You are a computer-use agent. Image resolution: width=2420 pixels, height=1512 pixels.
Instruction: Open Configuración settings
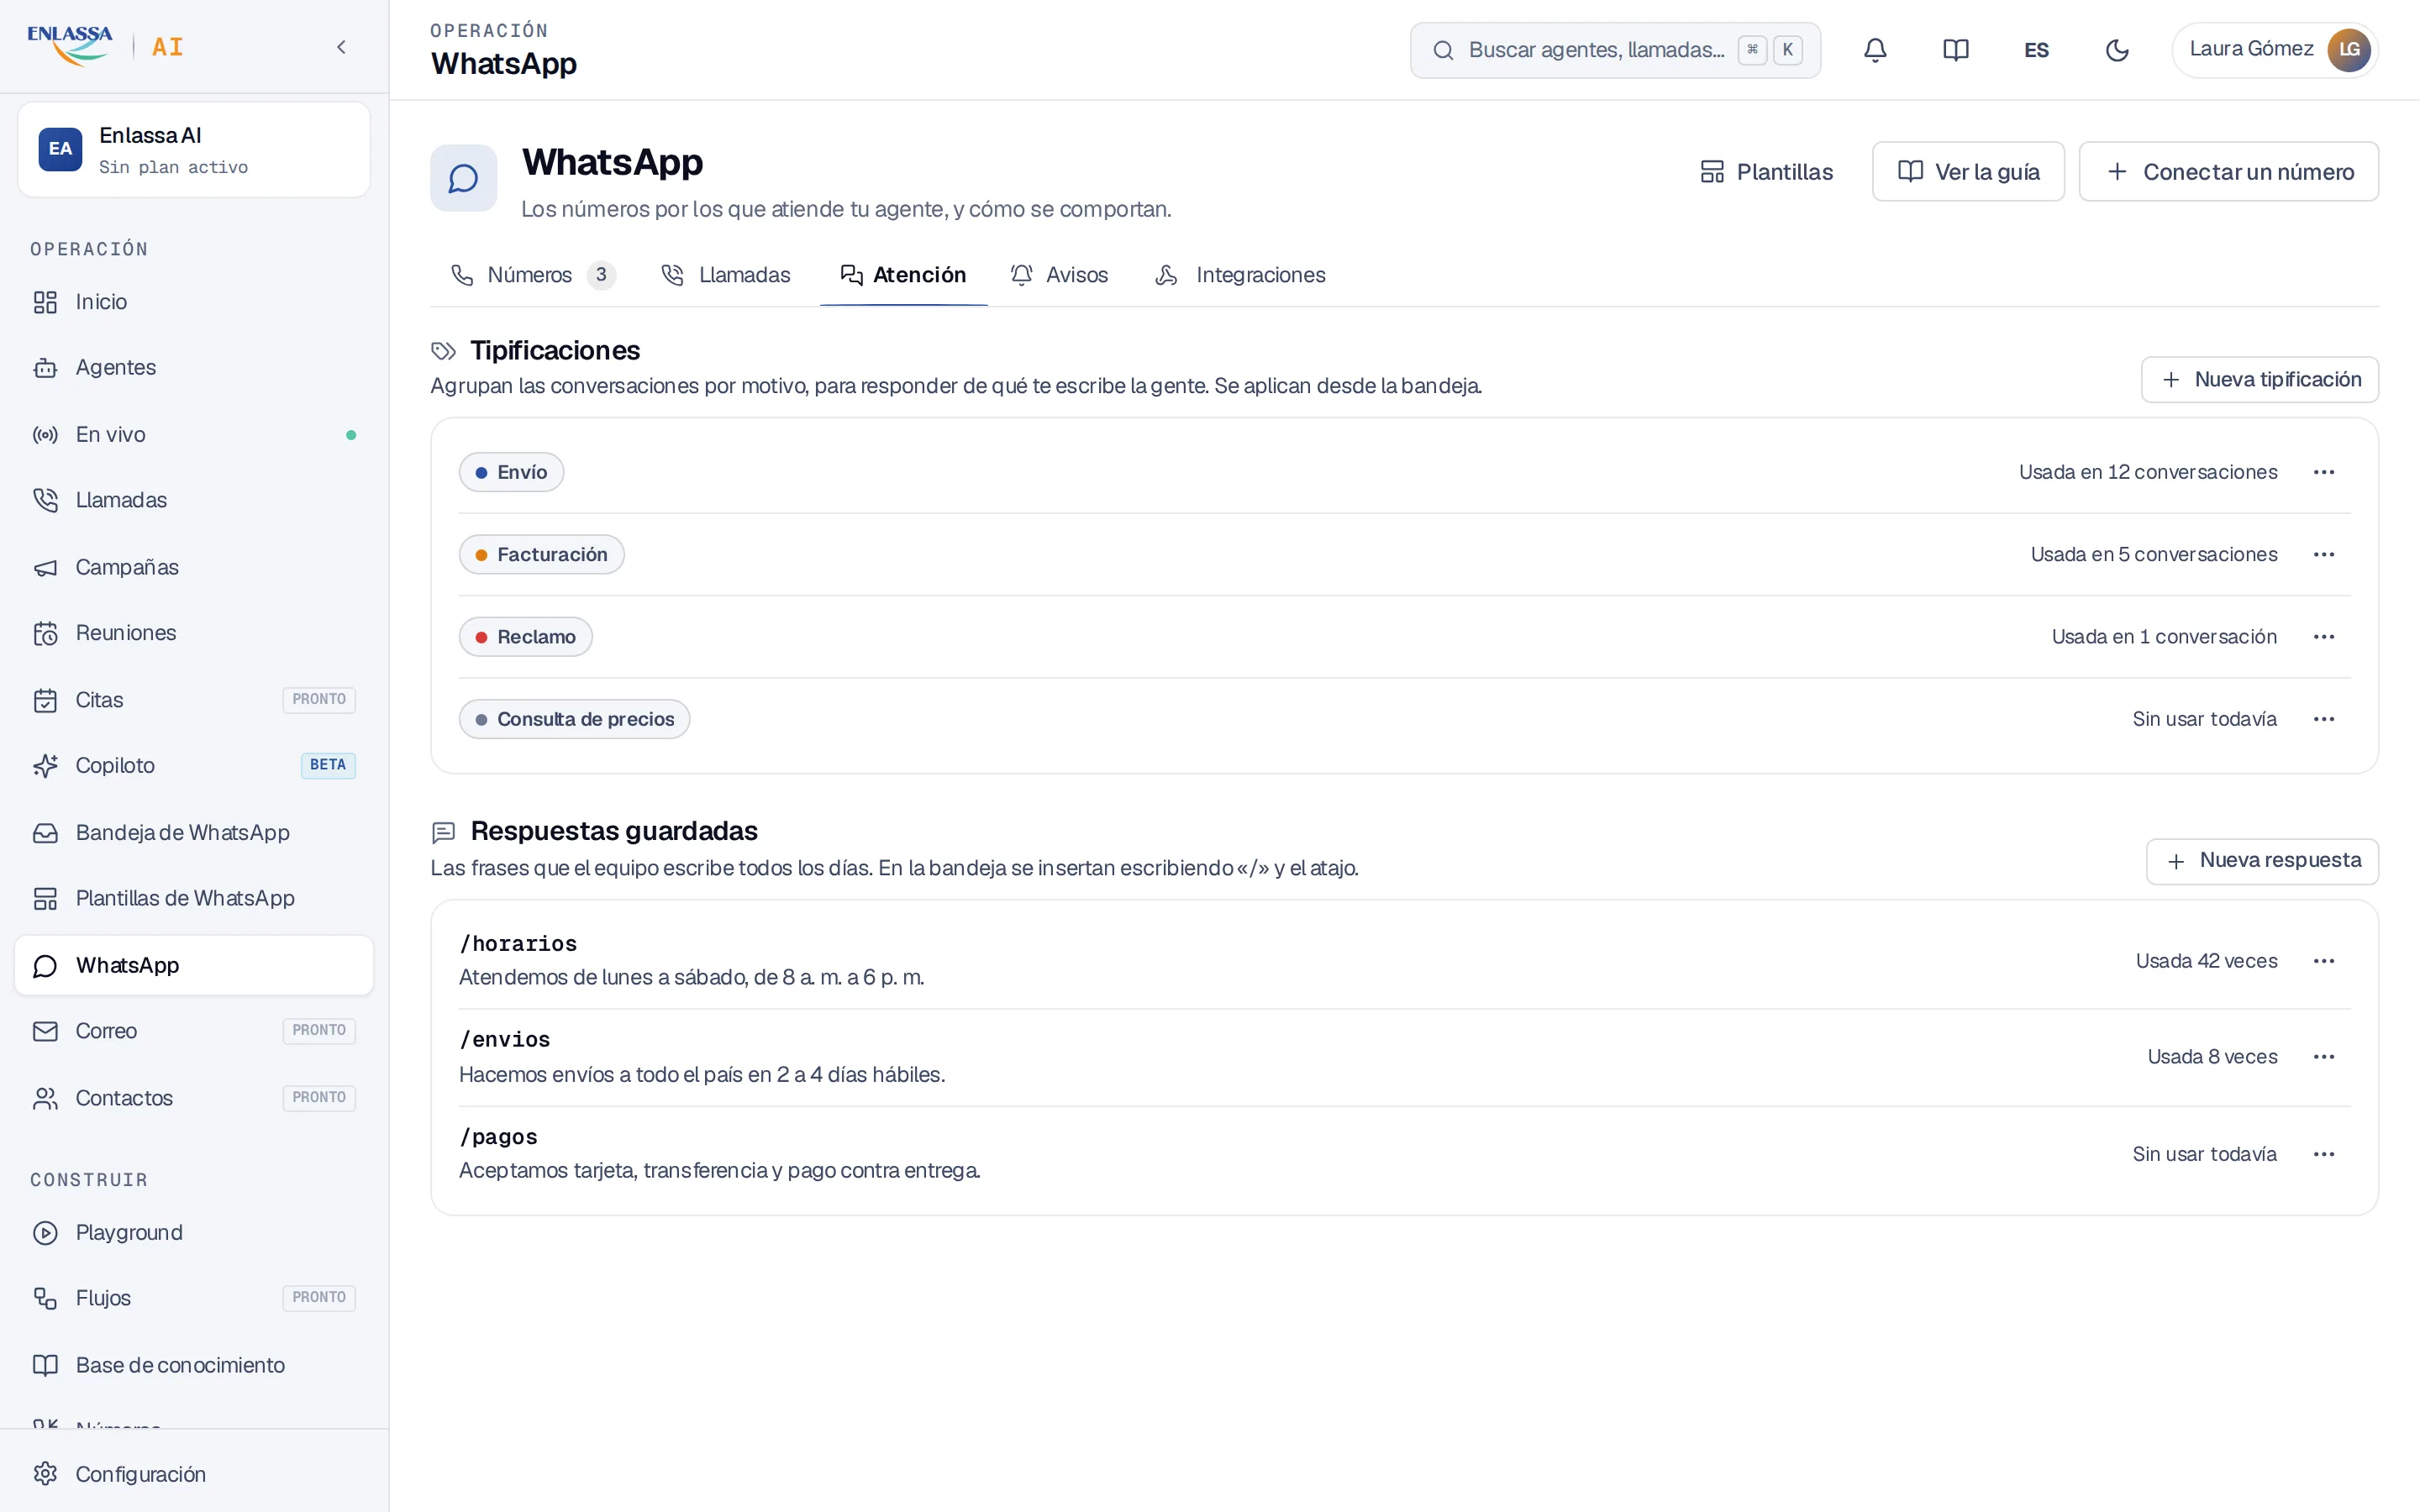click(x=194, y=1474)
